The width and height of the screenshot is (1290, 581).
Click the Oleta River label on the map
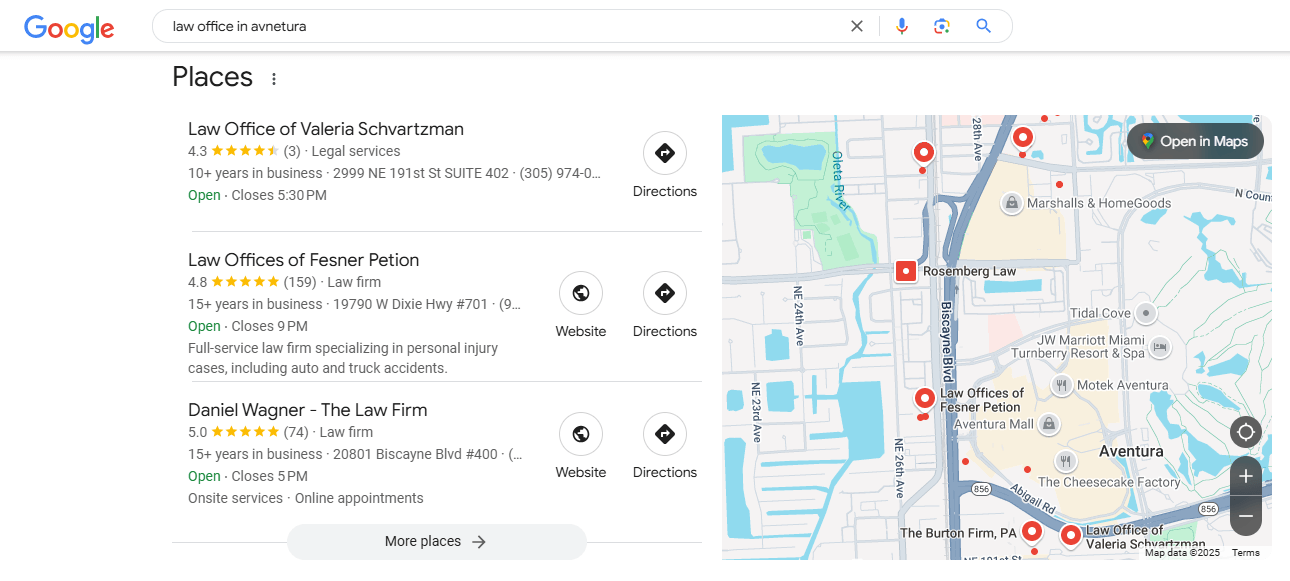tap(841, 180)
